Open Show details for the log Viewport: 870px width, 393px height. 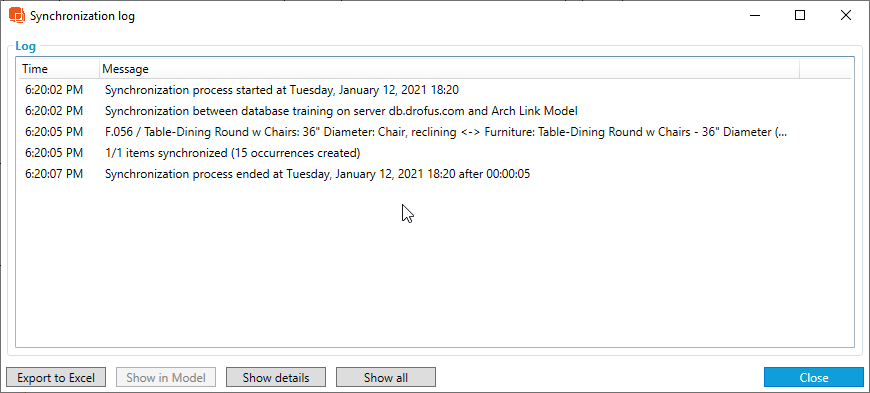point(276,377)
